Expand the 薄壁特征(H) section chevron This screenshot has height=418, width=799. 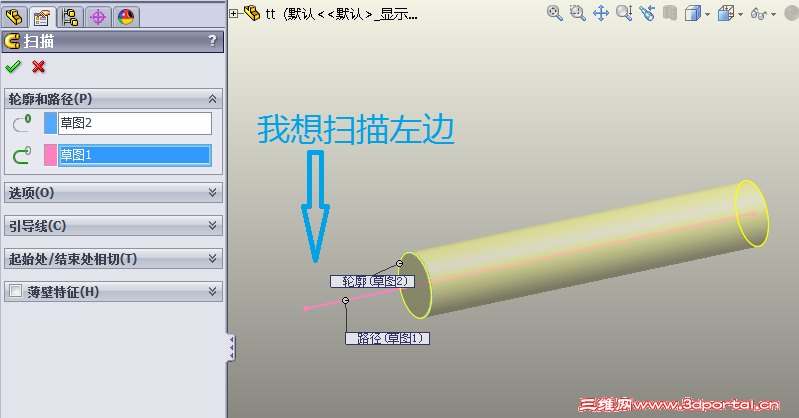click(x=212, y=292)
